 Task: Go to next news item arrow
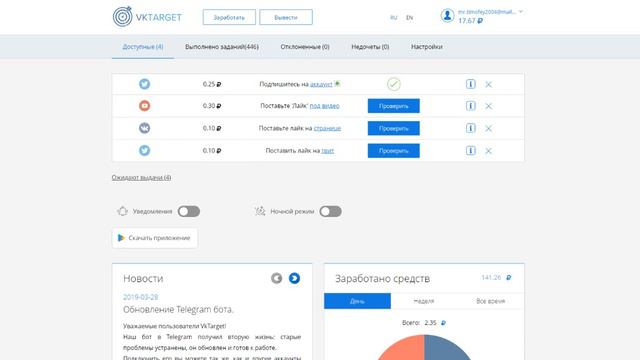[294, 278]
